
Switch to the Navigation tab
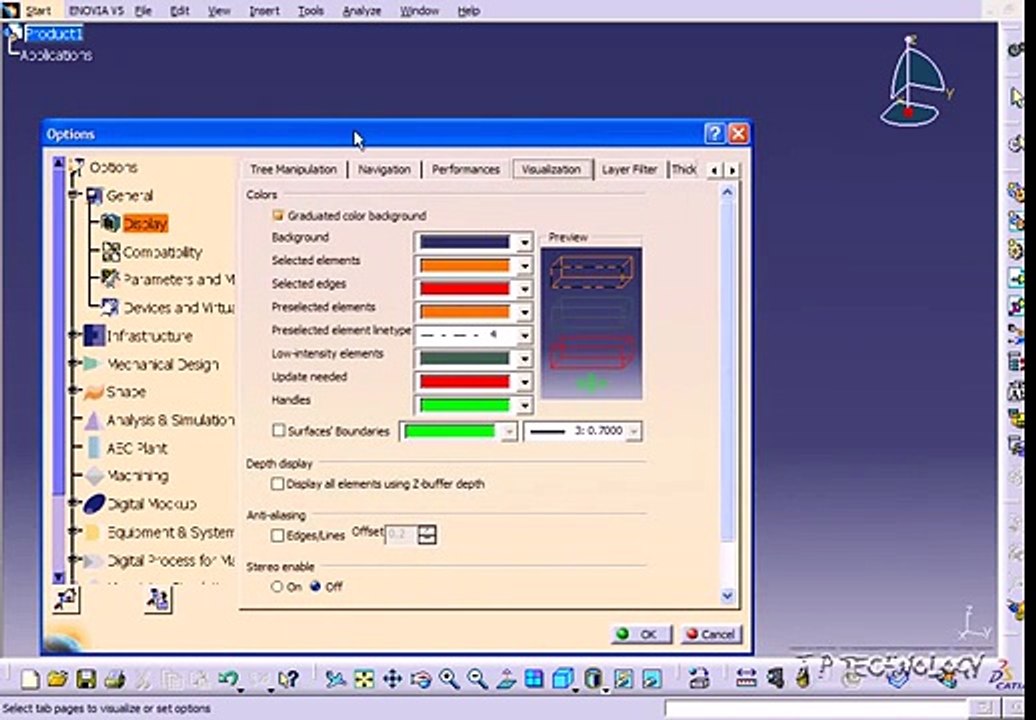click(384, 170)
